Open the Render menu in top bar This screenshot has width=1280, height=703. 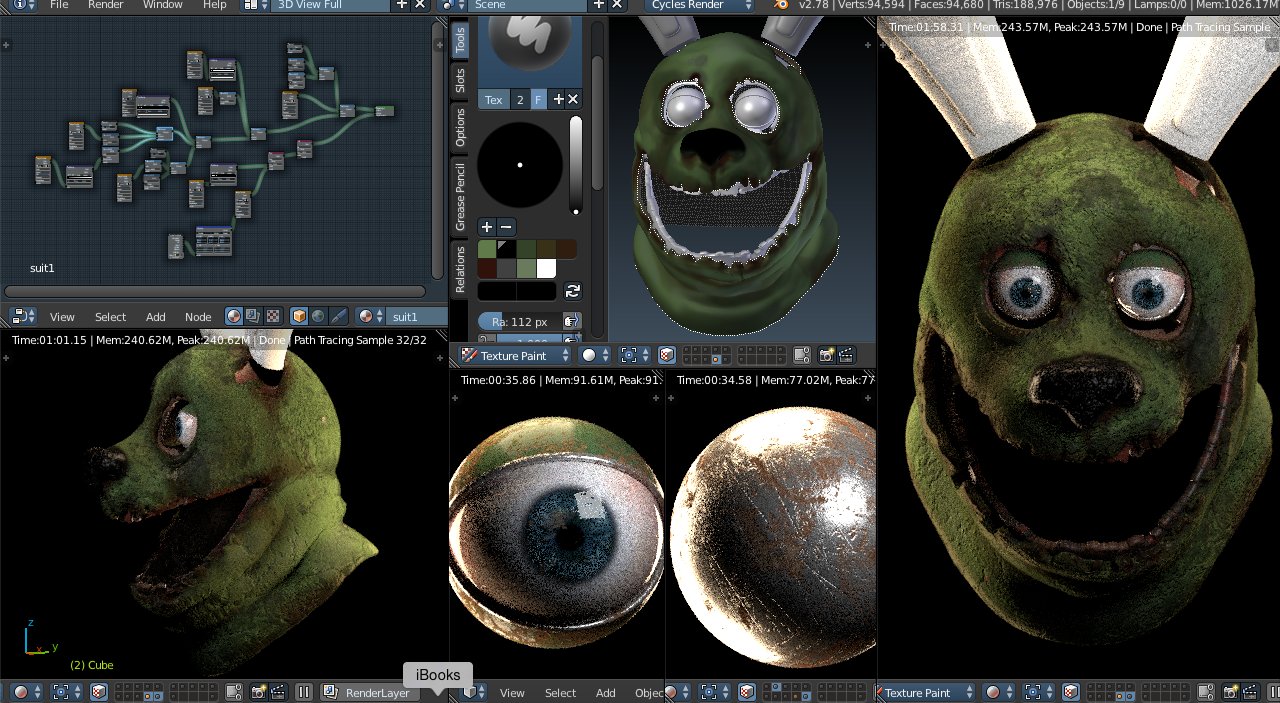106,5
